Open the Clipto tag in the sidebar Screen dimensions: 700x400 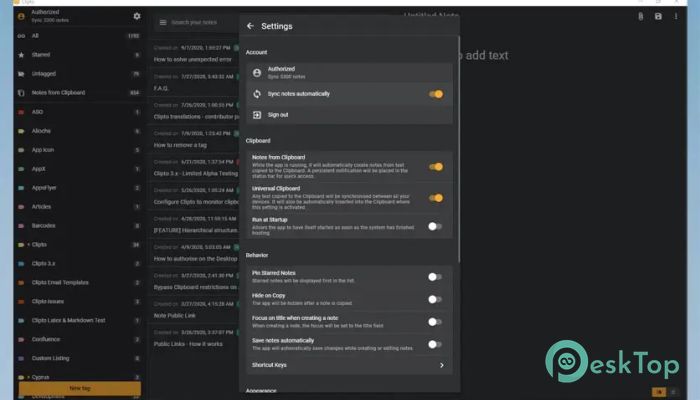coord(40,244)
